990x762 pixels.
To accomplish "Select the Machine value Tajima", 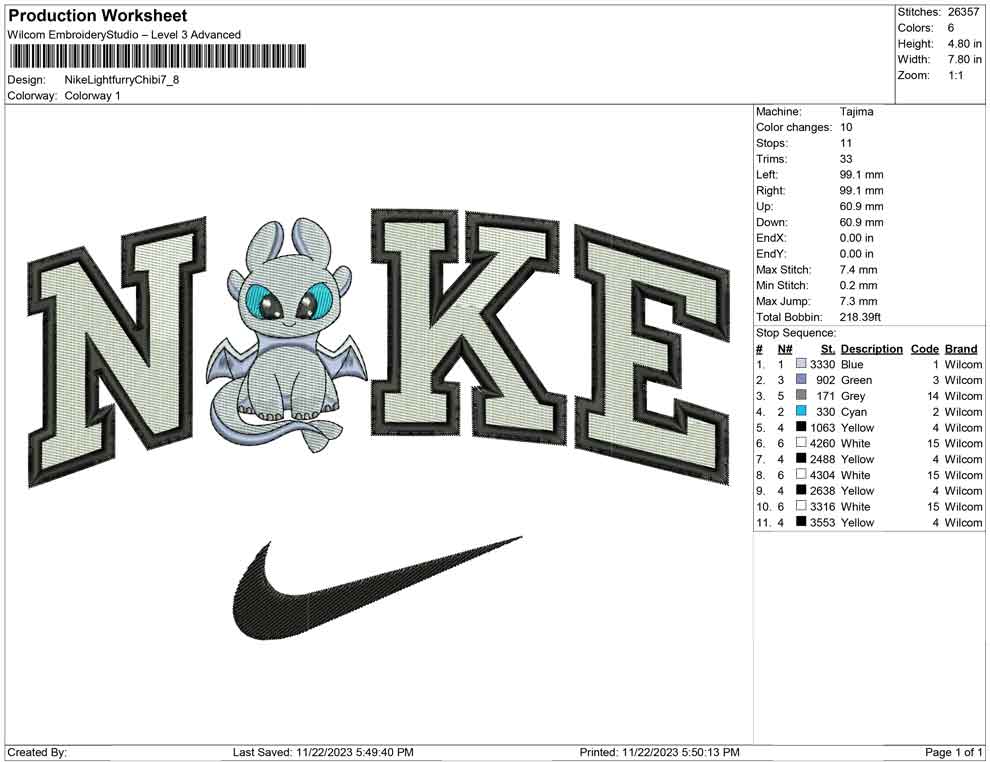I will pos(857,112).
